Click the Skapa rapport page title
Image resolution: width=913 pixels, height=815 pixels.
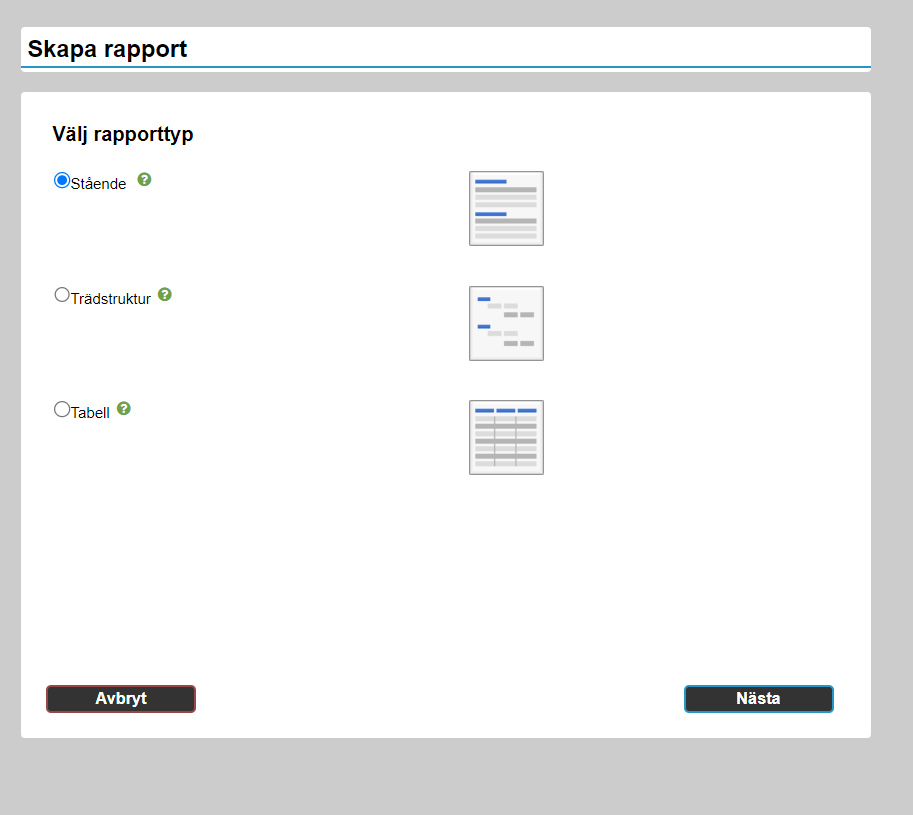pos(107,49)
